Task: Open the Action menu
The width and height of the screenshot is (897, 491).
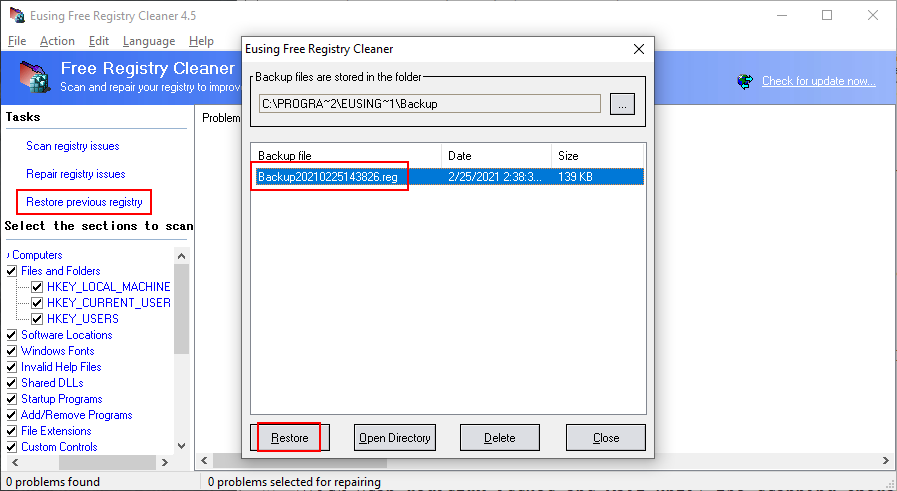Action: click(x=57, y=41)
